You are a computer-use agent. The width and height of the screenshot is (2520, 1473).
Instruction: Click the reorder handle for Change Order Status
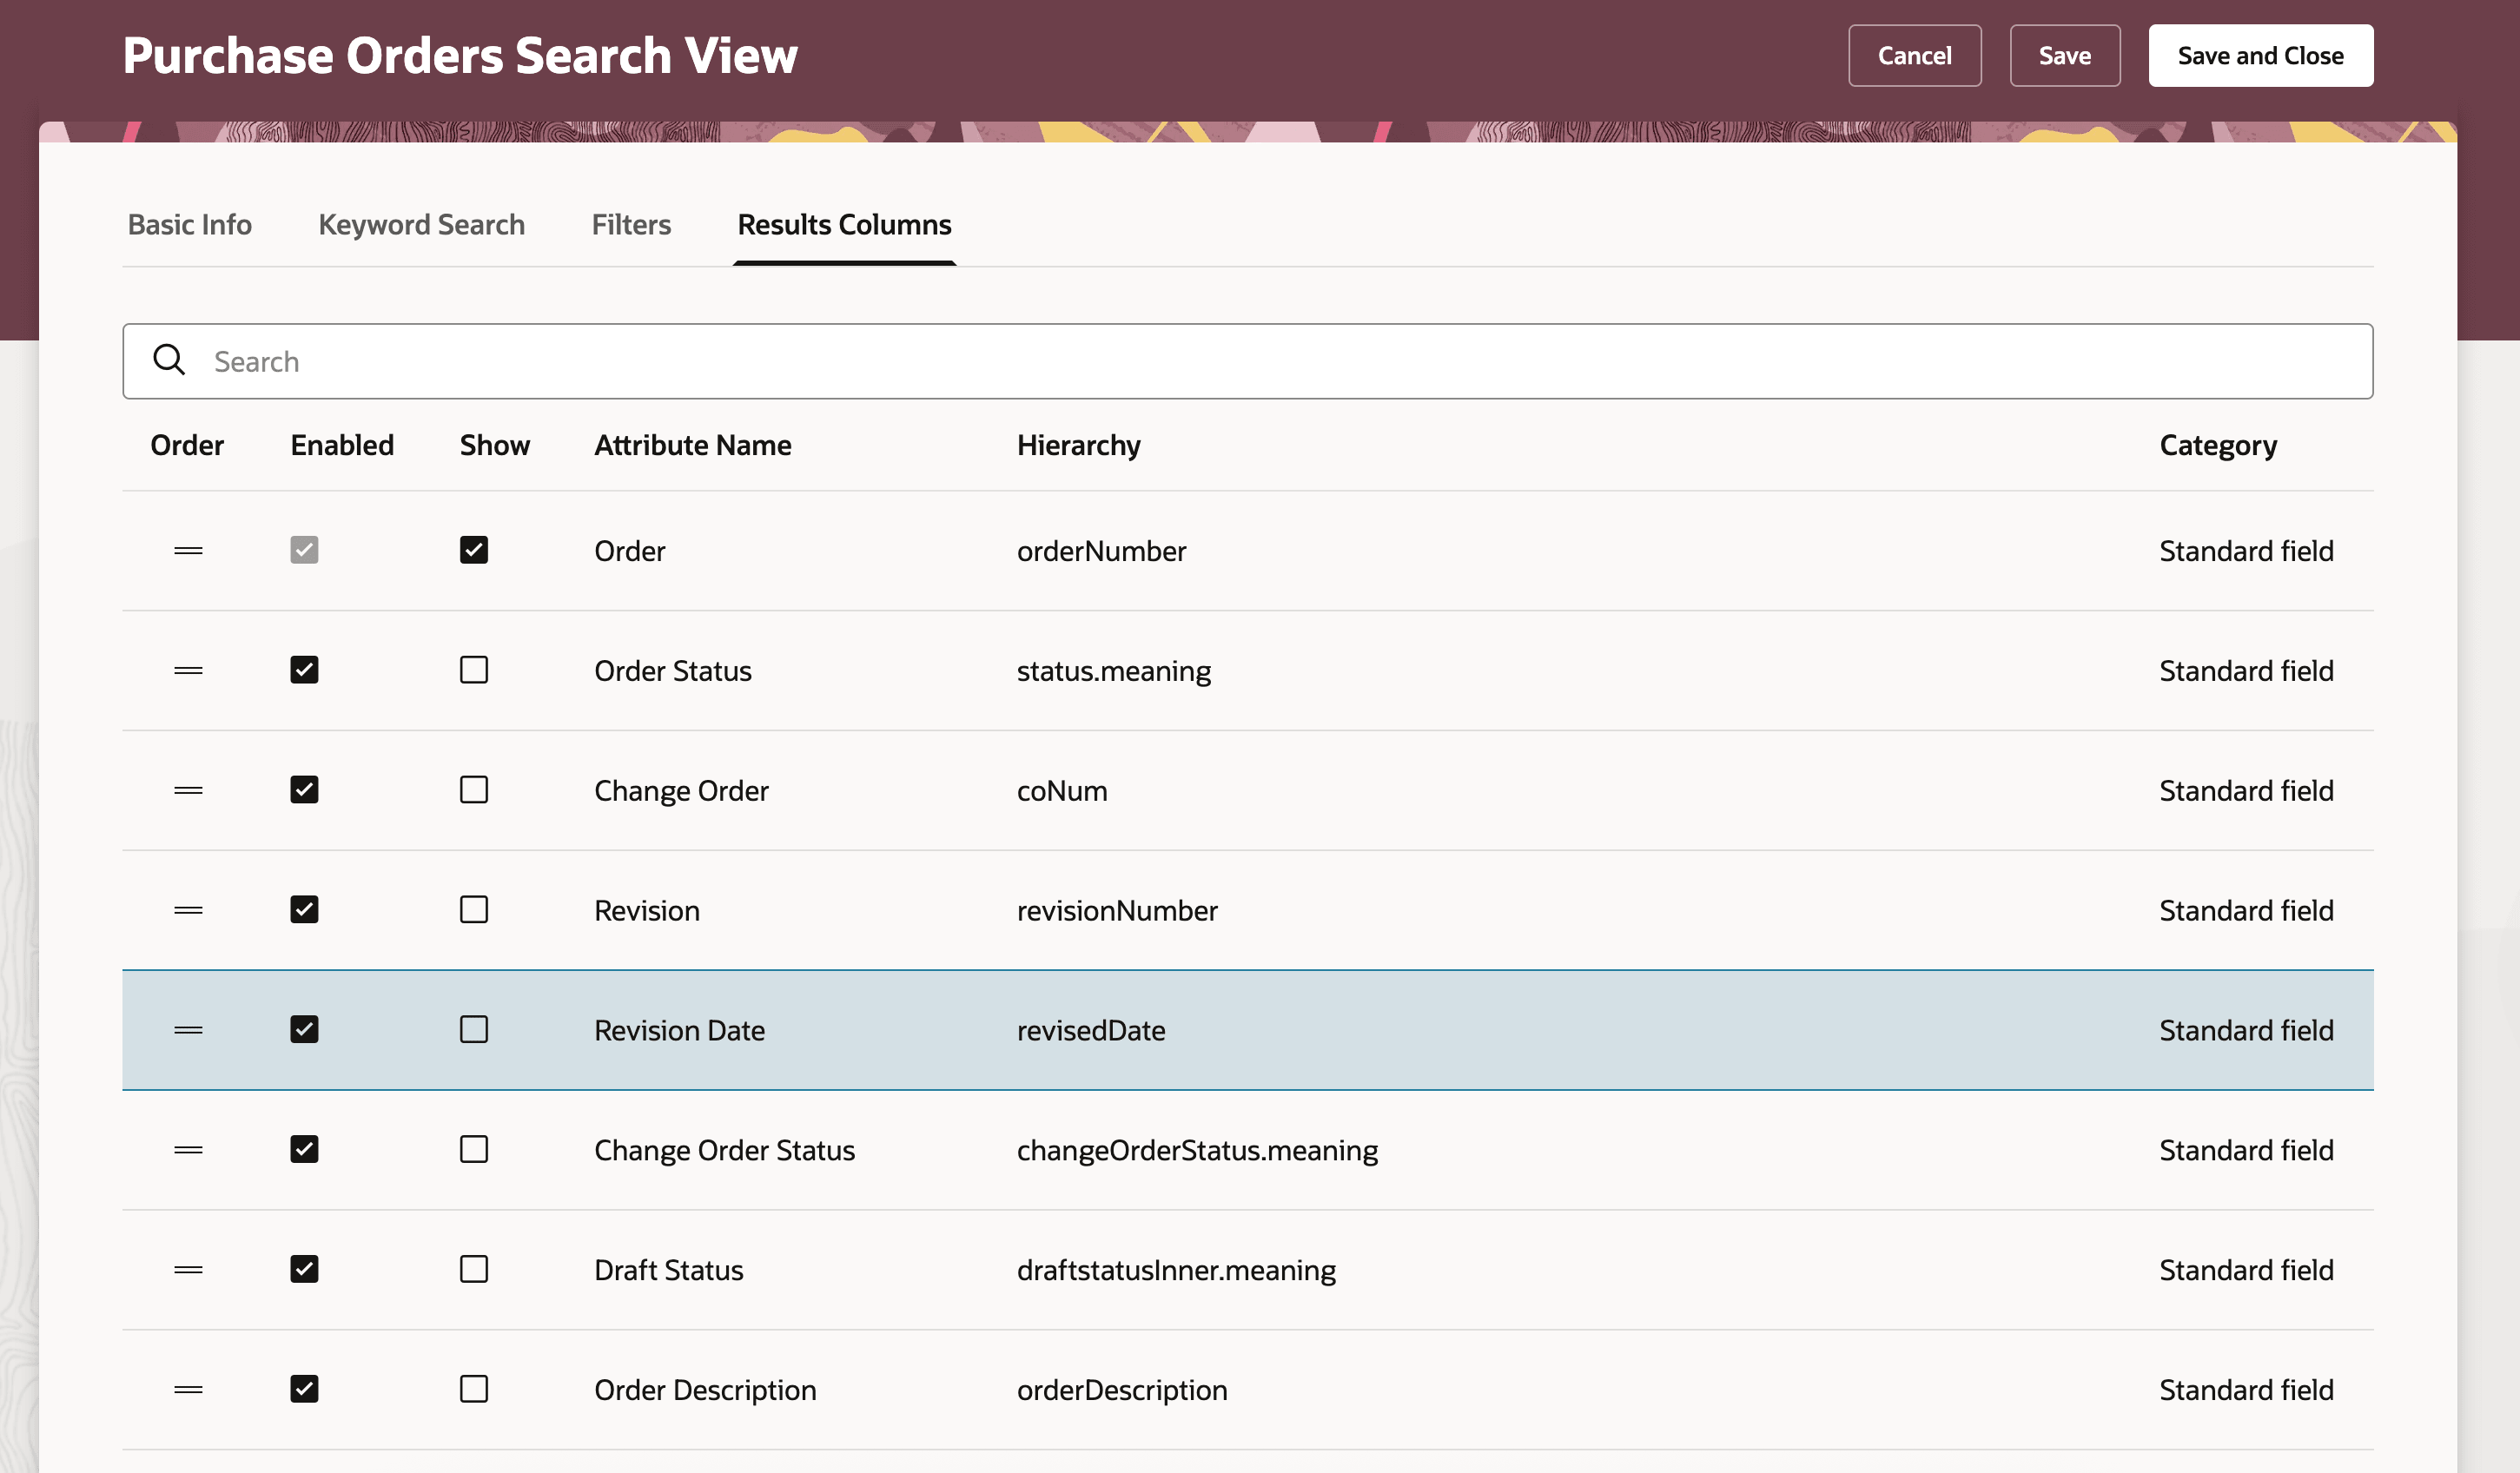(x=187, y=1150)
